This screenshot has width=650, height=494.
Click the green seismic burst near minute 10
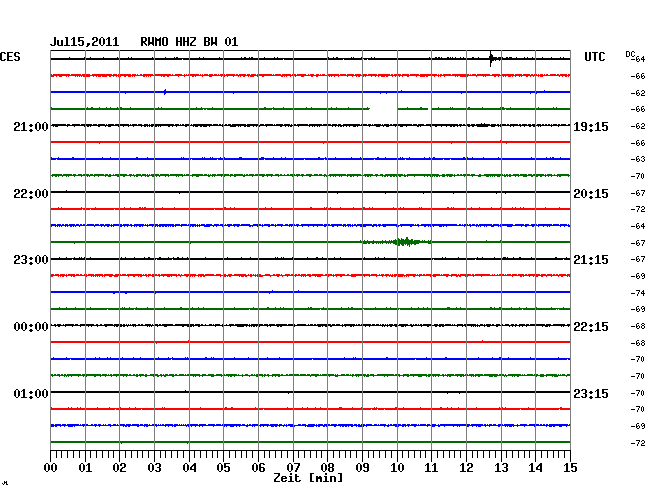[406, 242]
